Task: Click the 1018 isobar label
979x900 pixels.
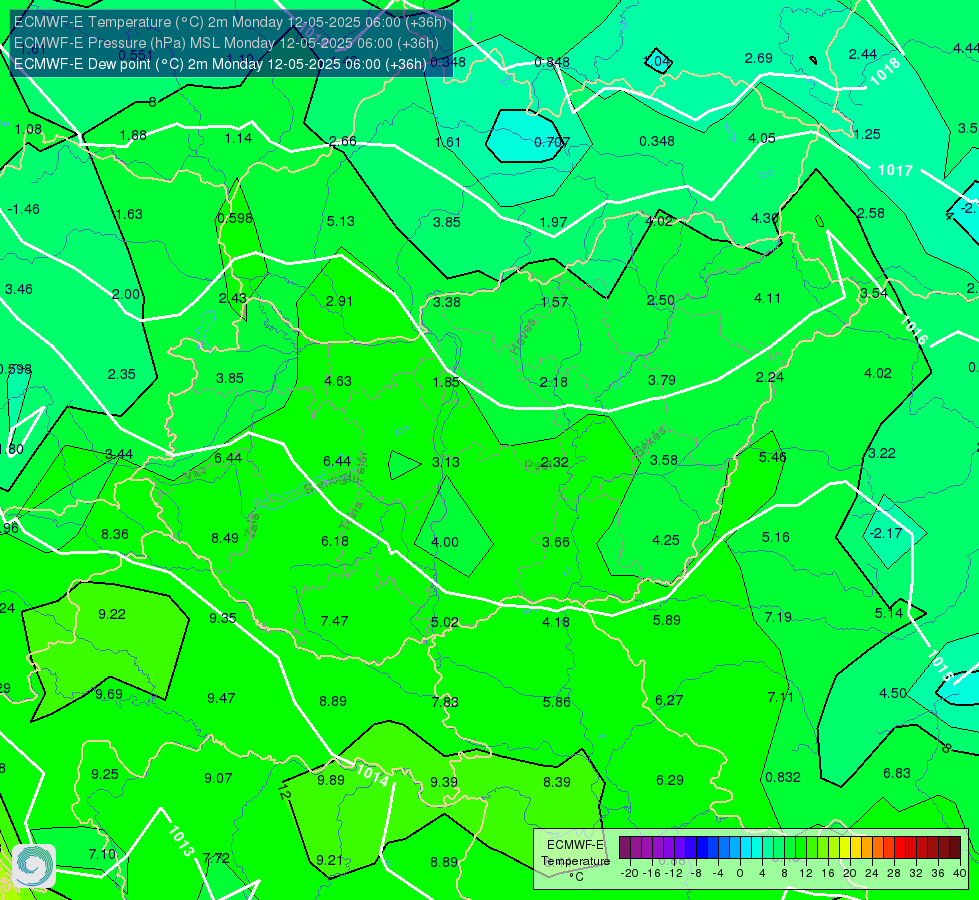Action: (x=885, y=72)
